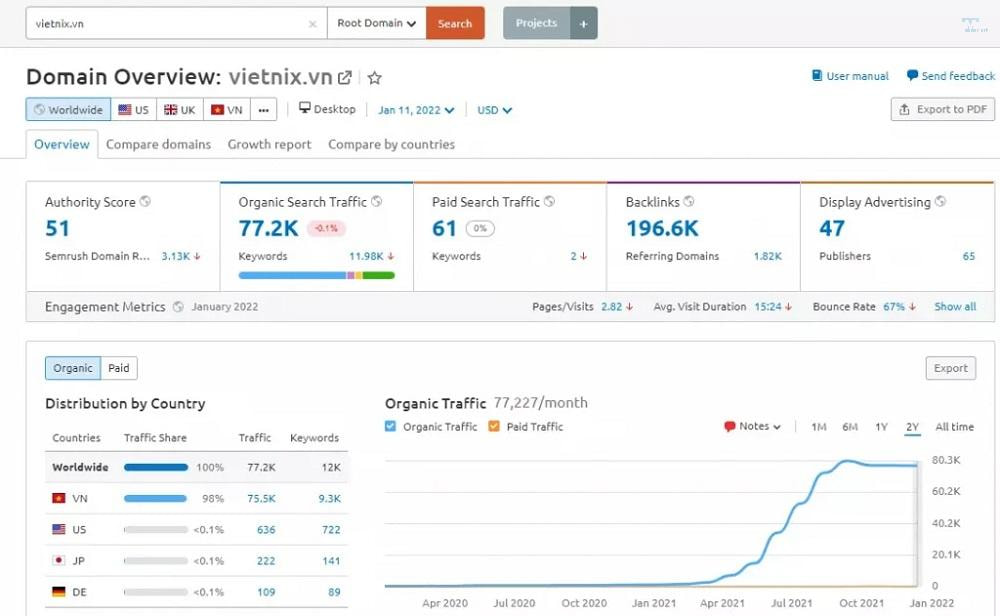This screenshot has height=616, width=1000.
Task: Select All time range
Action: coord(954,427)
